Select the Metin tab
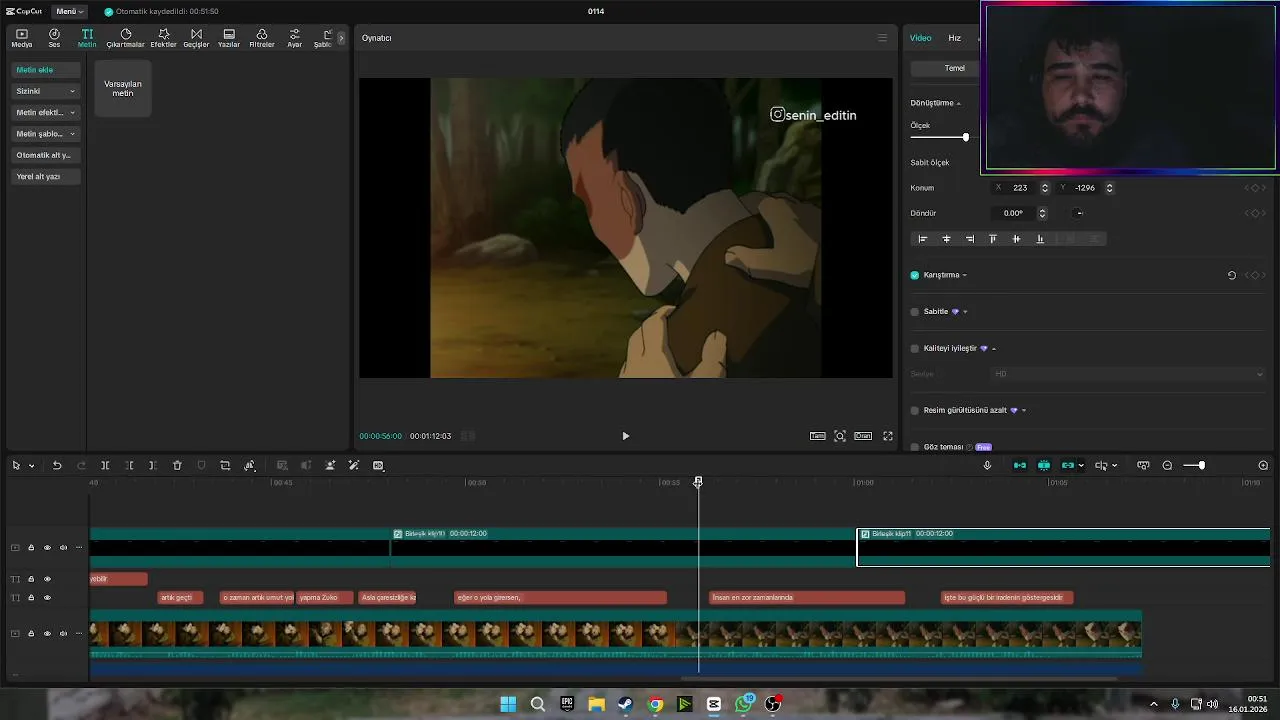This screenshot has height=720, width=1280. click(87, 38)
